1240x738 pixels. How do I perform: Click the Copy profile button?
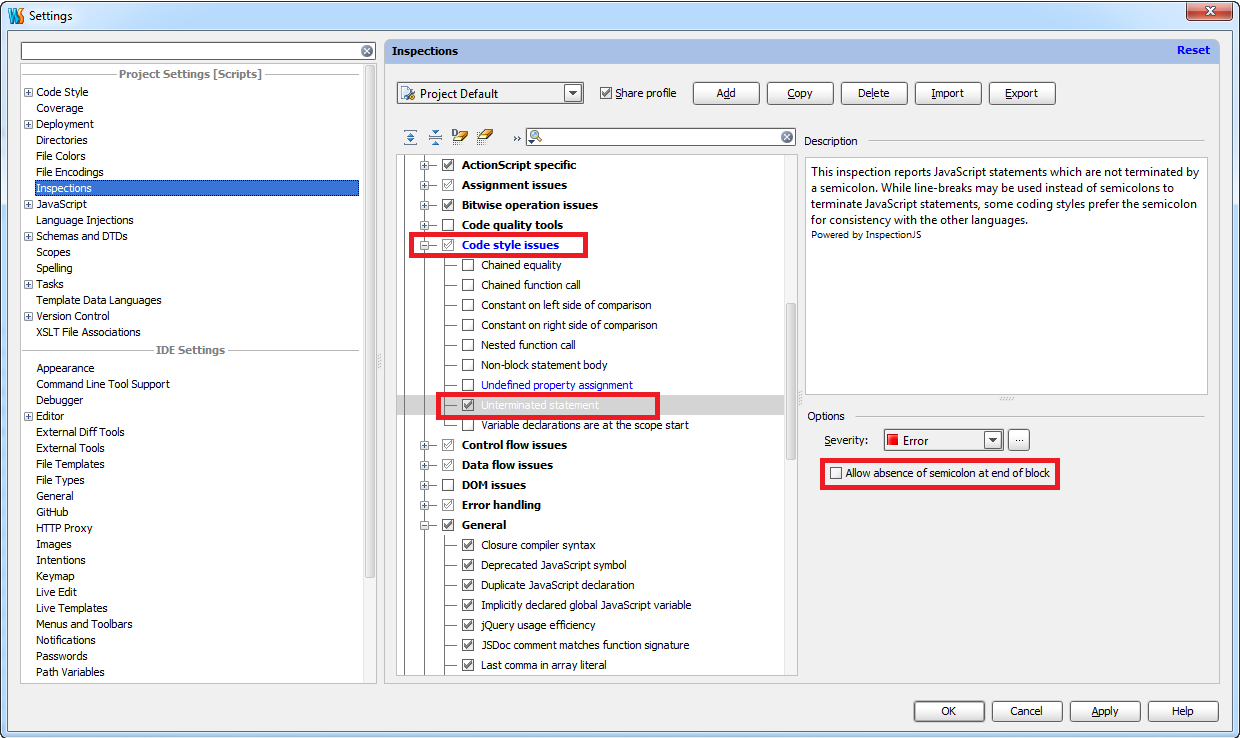(x=800, y=93)
